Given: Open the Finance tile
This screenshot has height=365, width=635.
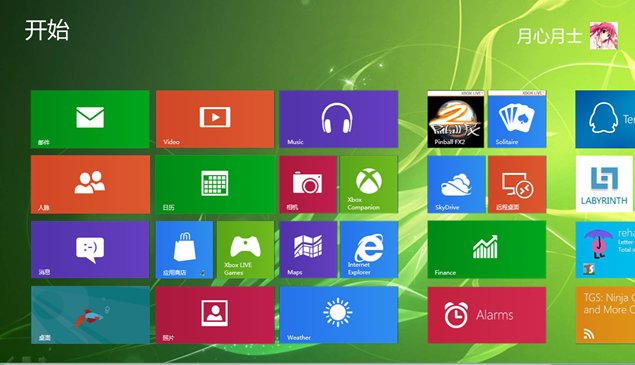Looking at the screenshot, I should (487, 250).
